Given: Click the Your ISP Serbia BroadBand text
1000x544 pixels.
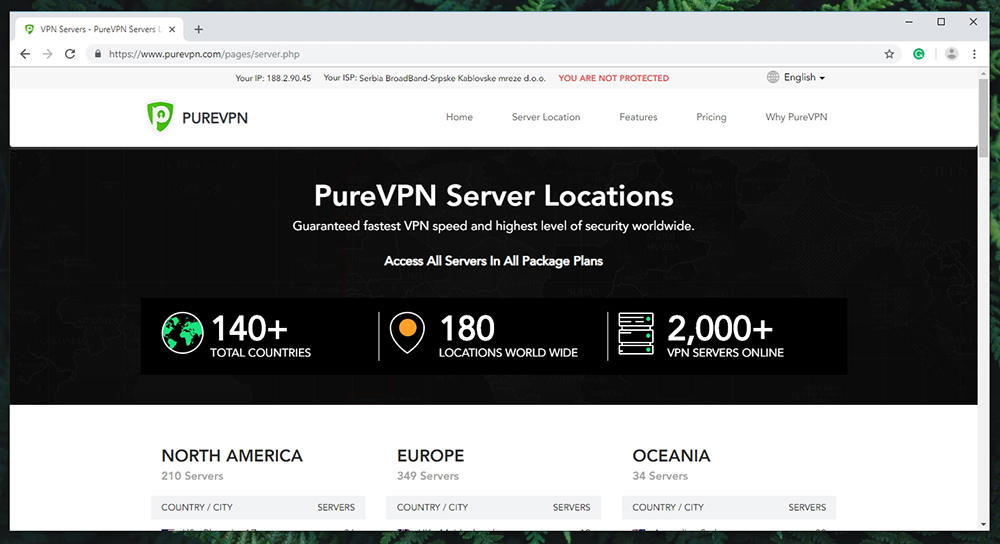Looking at the screenshot, I should coord(434,78).
